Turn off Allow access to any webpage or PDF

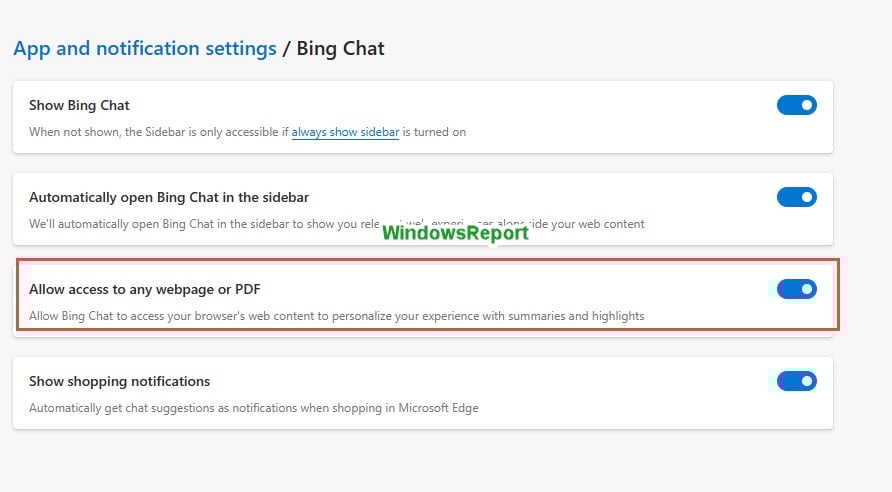click(796, 289)
